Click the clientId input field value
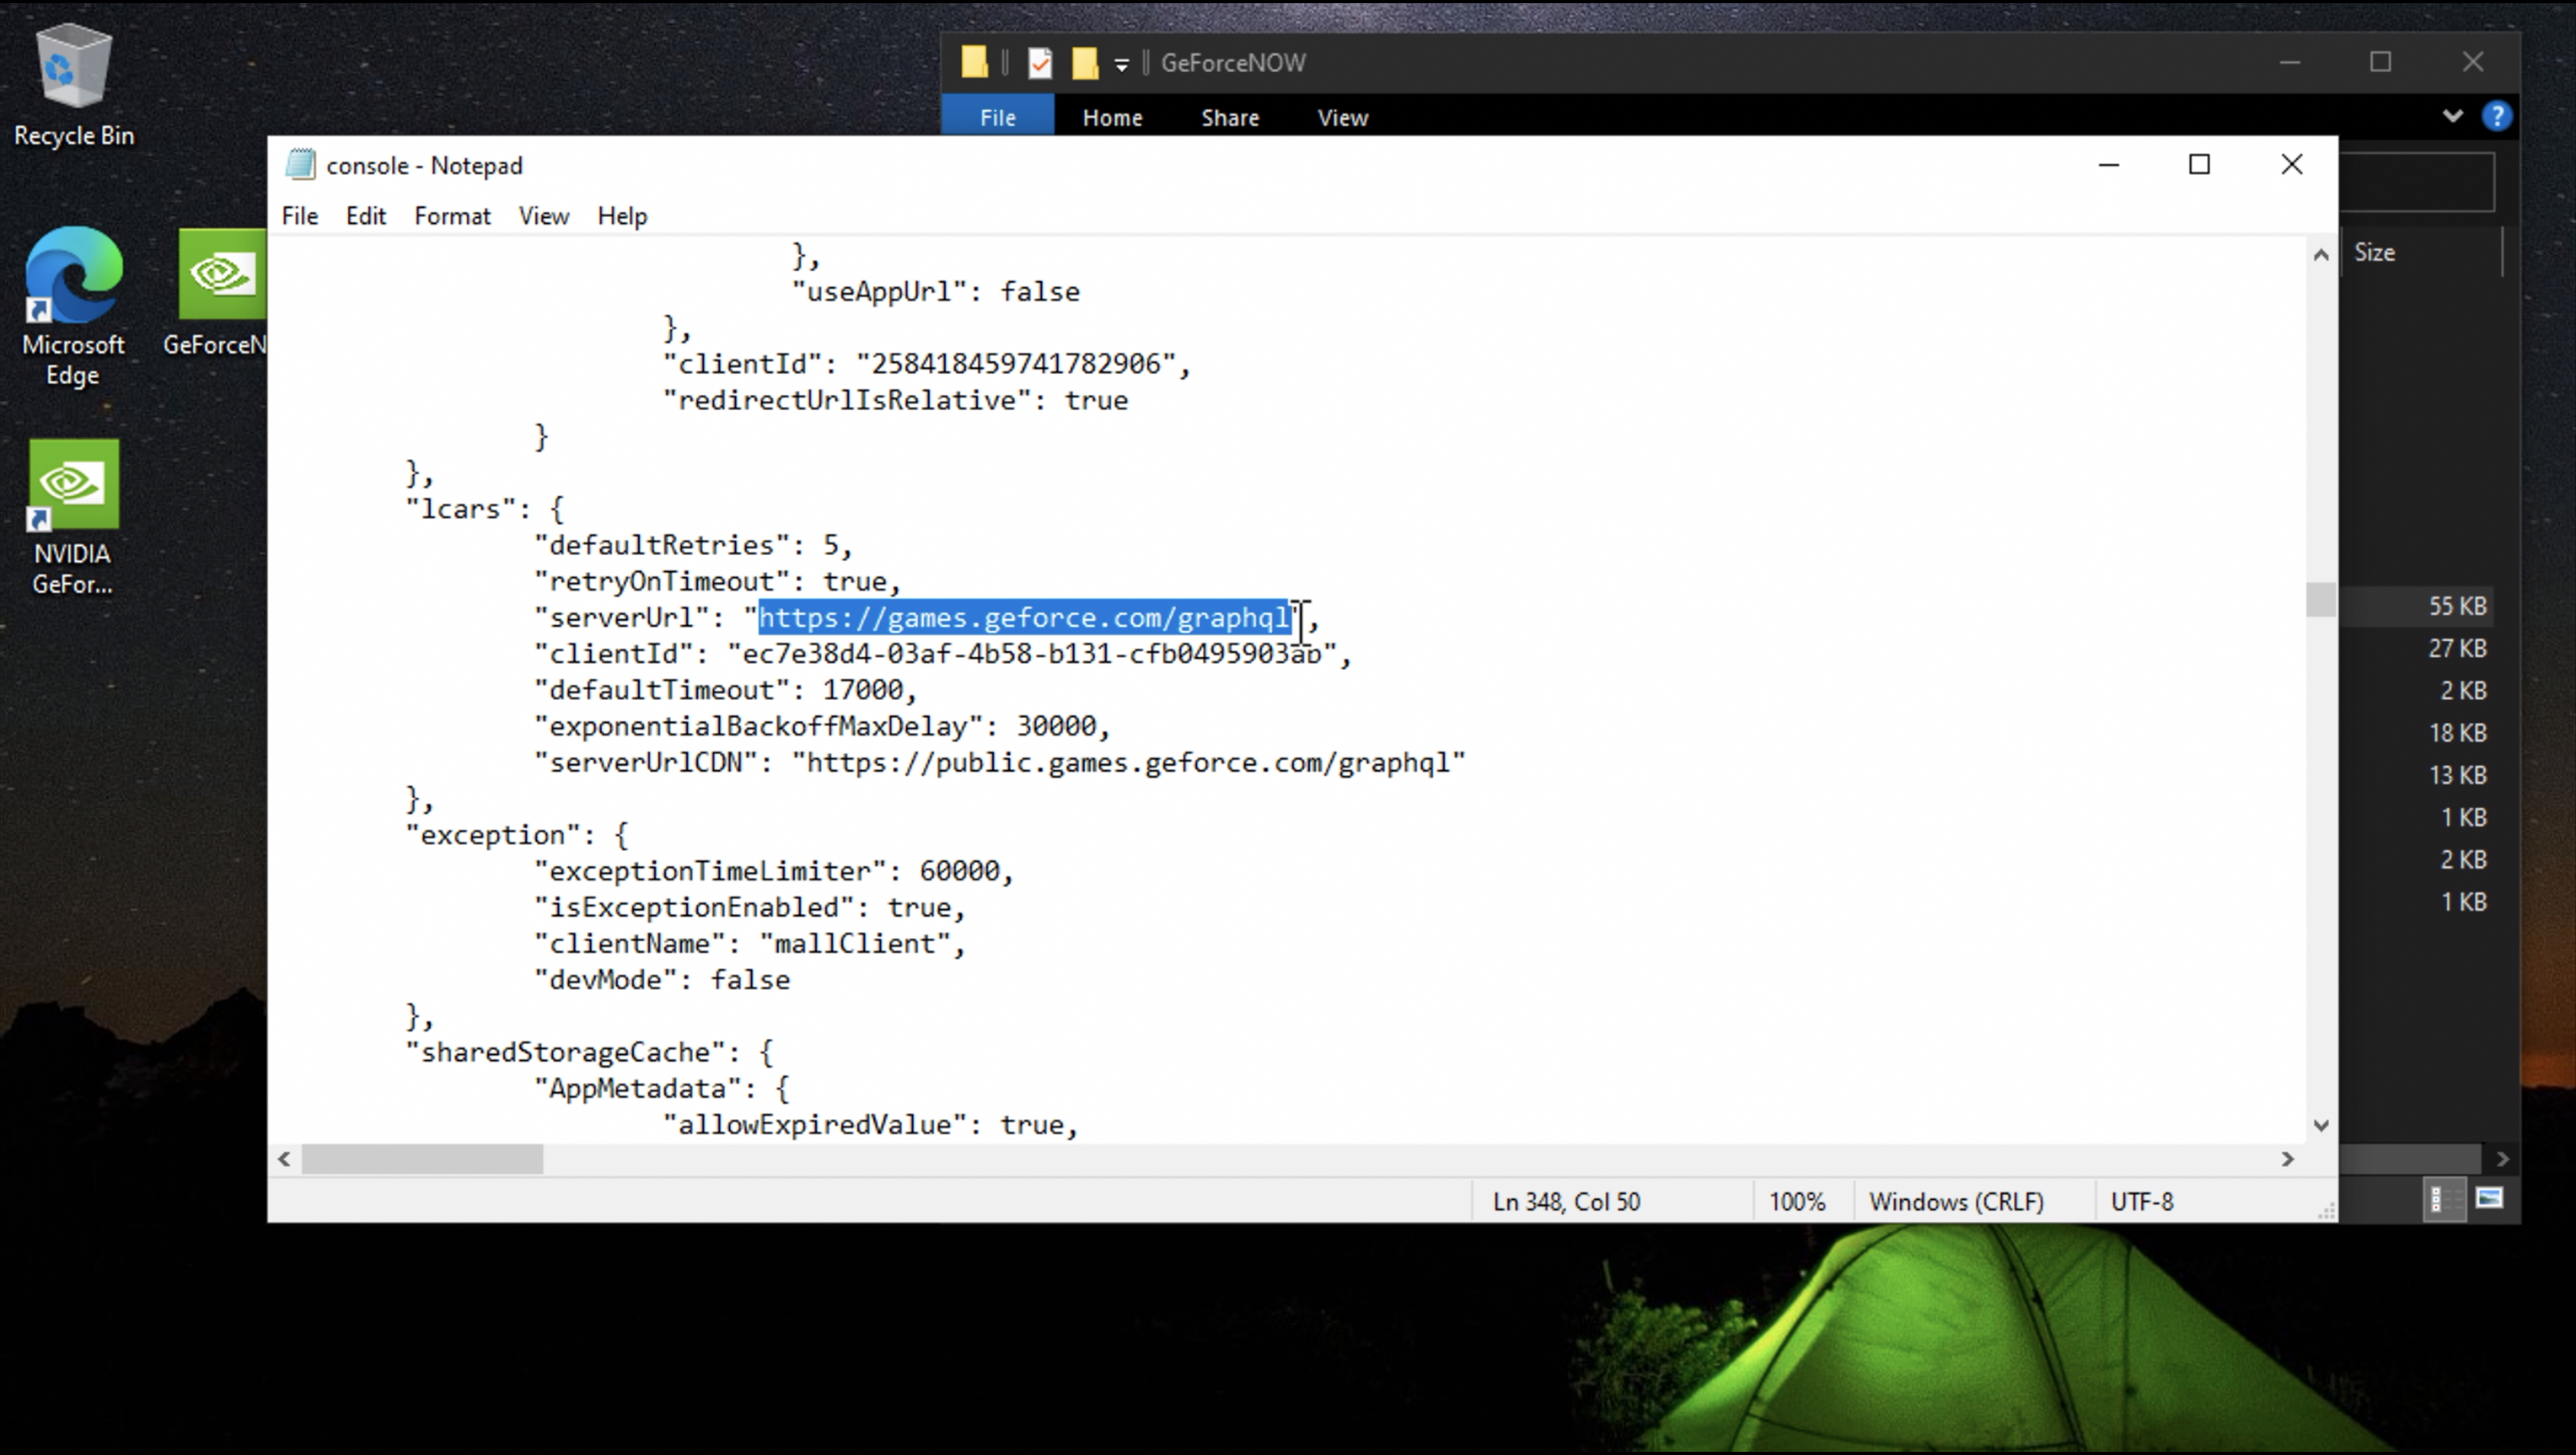 pyautogui.click(x=1033, y=653)
